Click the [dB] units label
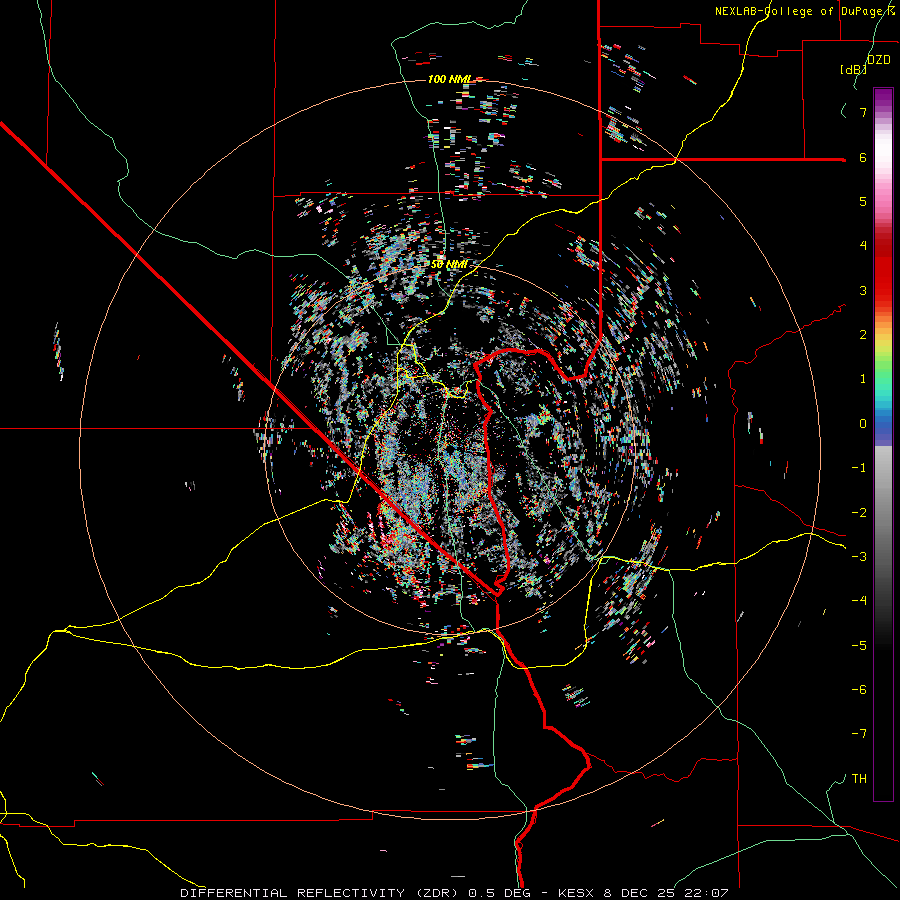Screen dimensions: 900x900 [853, 69]
